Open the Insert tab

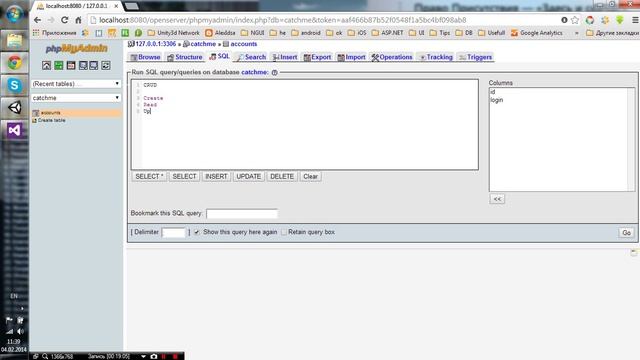(285, 57)
